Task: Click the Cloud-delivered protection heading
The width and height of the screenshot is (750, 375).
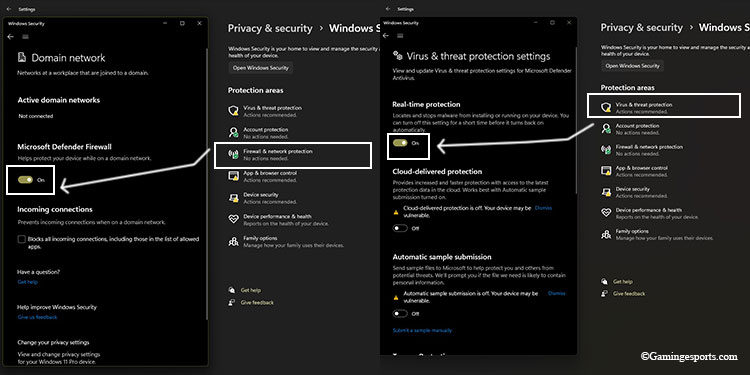Action: 437,171
